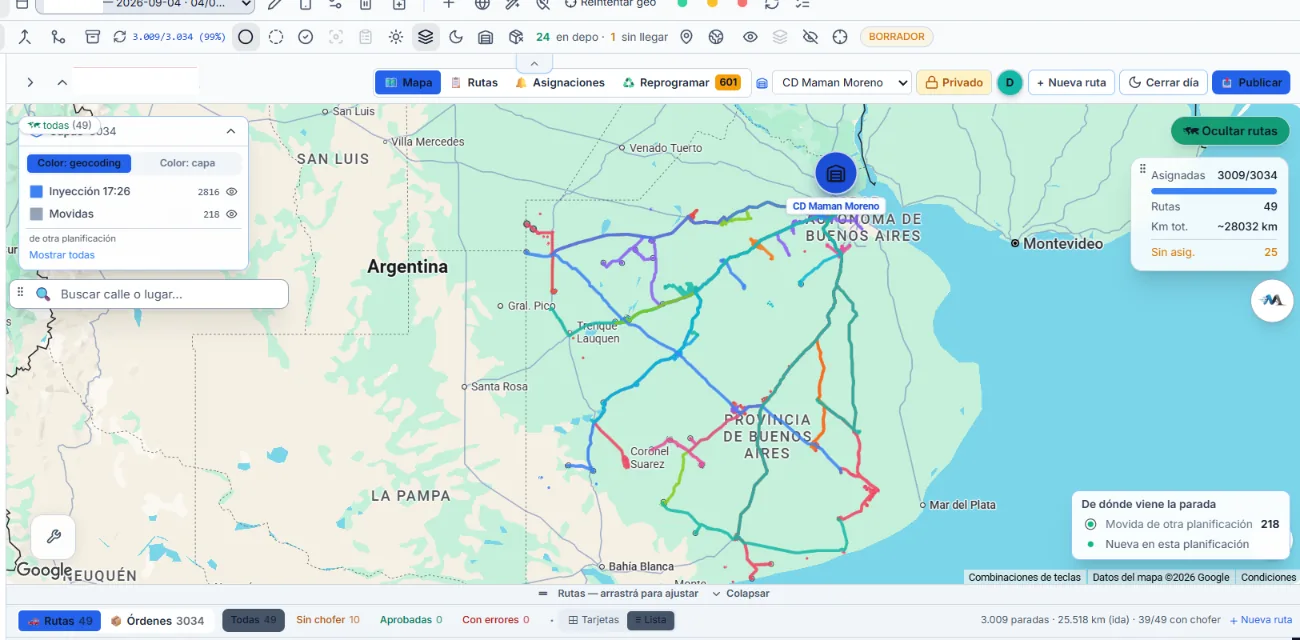Viewport: 1300px width, 640px height.
Task: Click the round M logo button on map
Action: pos(1272,300)
